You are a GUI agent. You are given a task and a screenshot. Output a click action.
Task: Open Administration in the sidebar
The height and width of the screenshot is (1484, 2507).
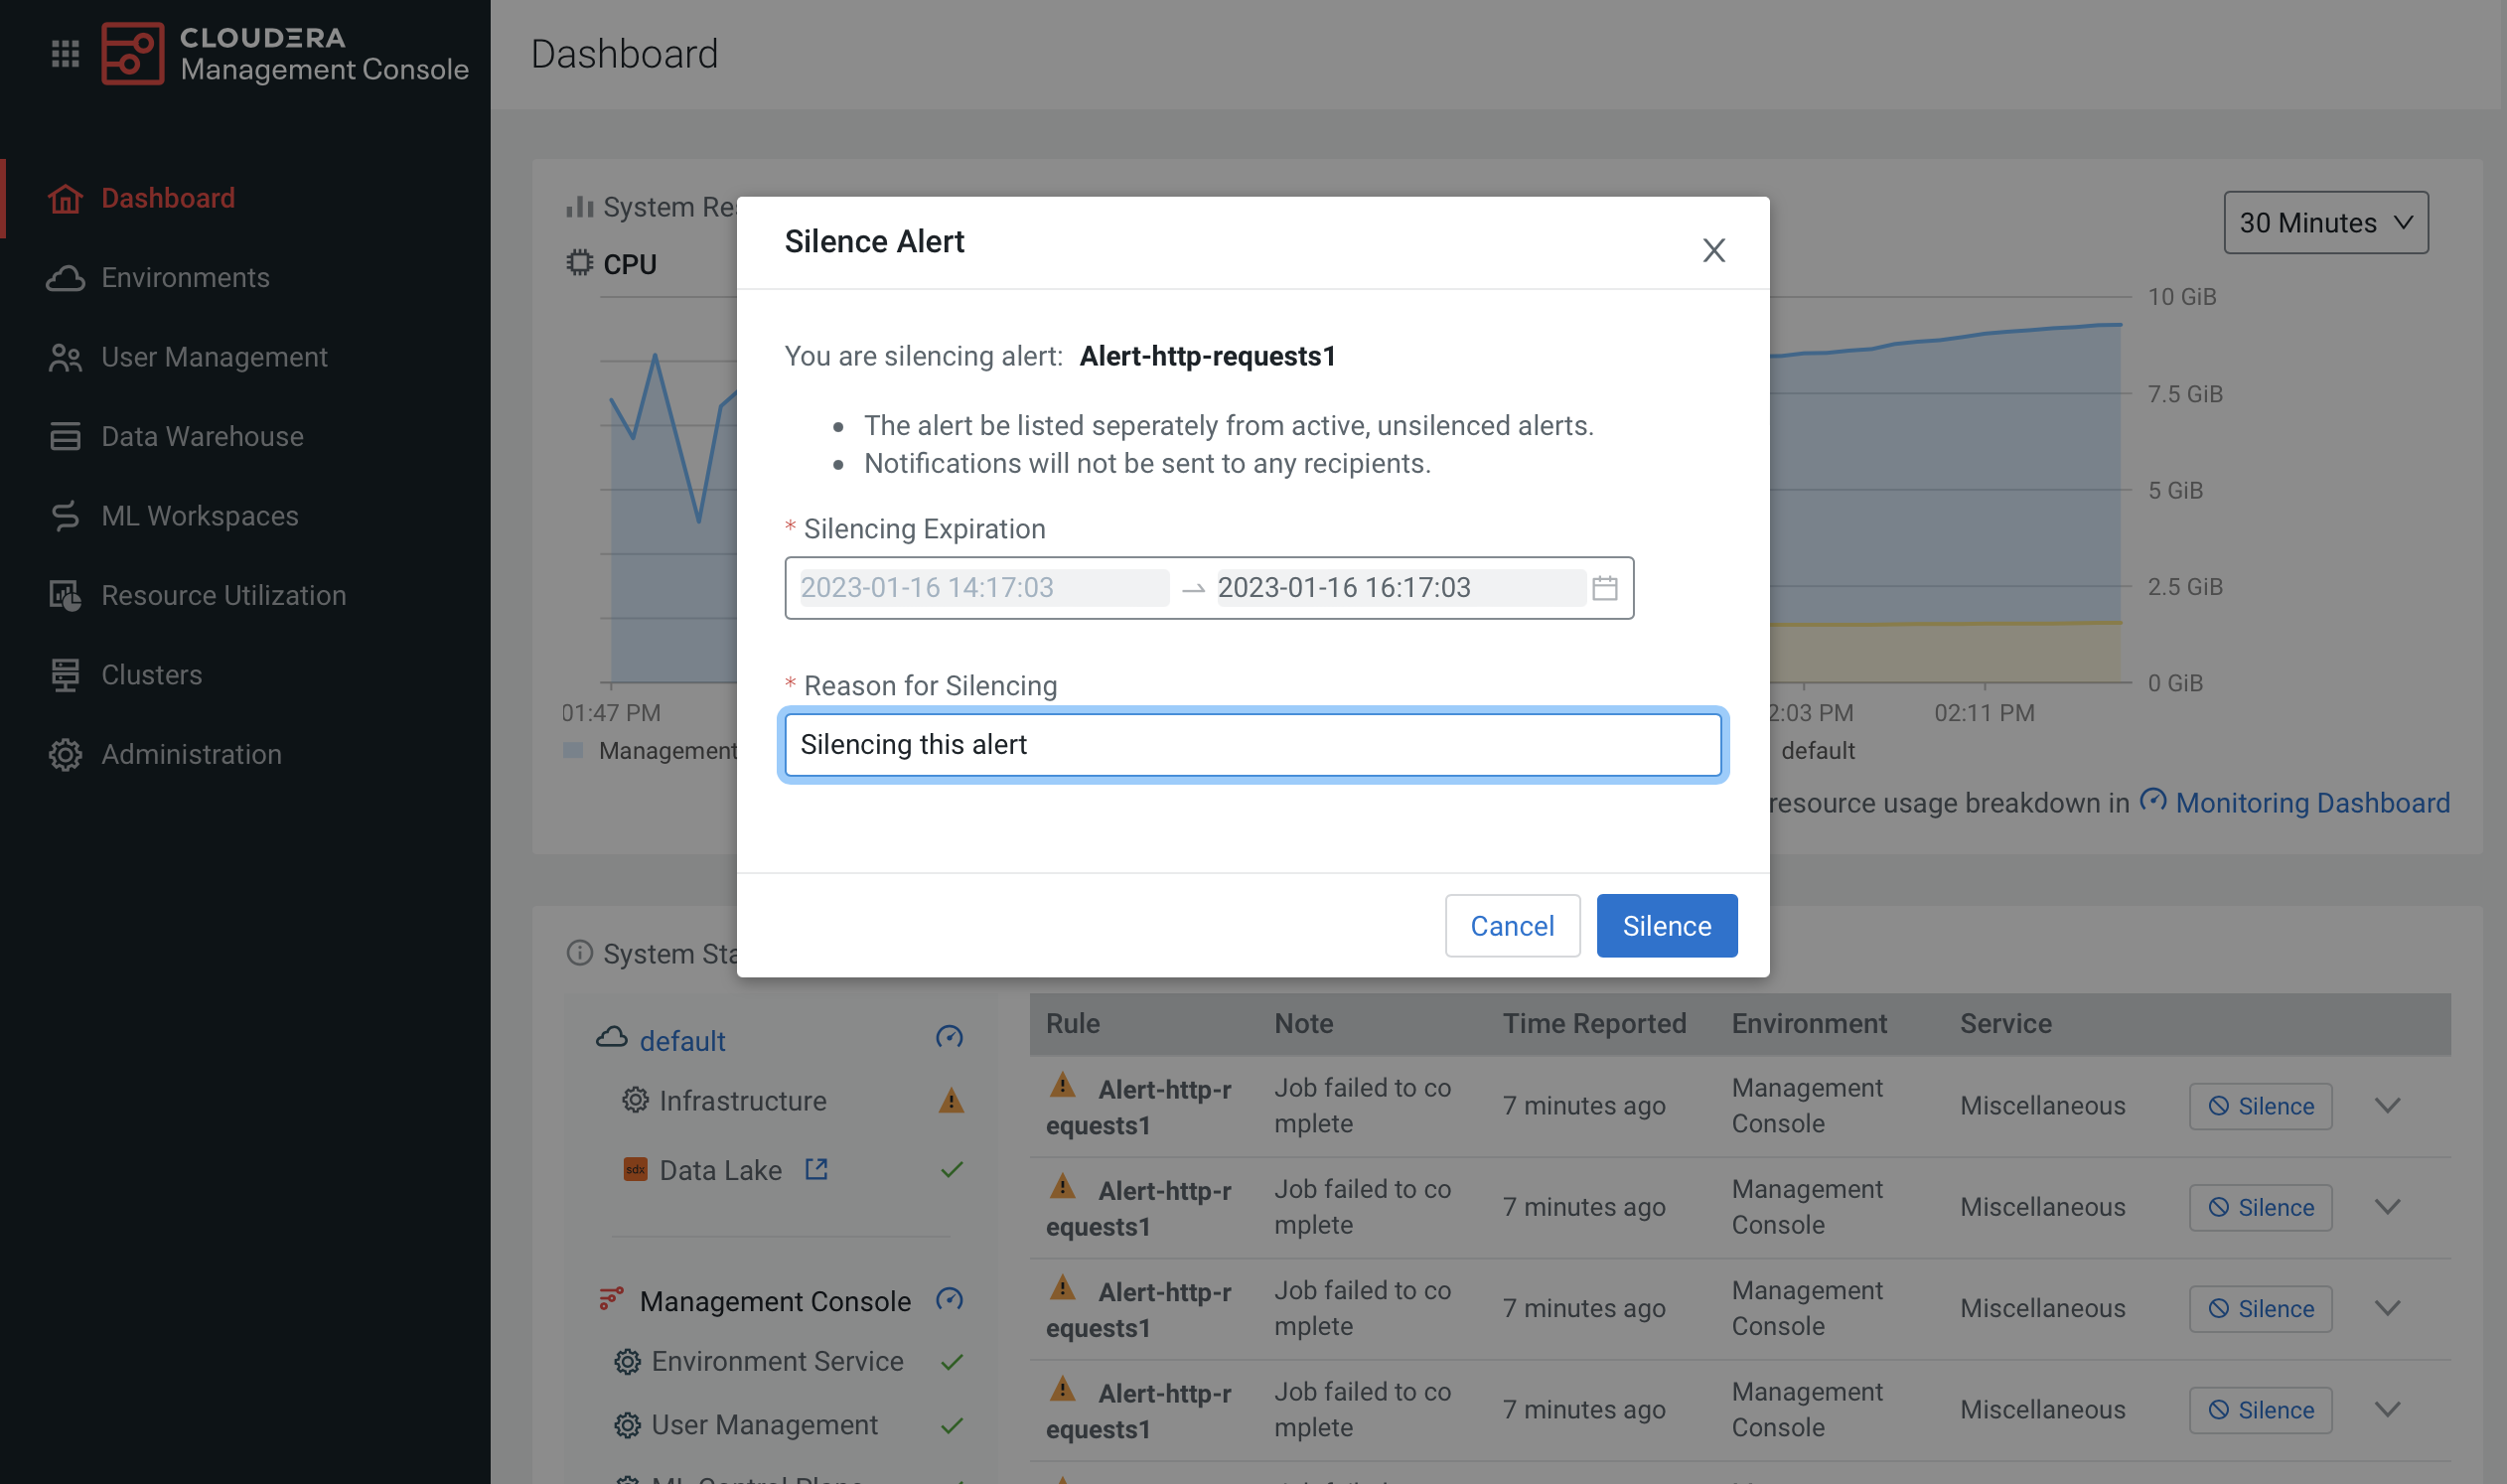pos(191,754)
